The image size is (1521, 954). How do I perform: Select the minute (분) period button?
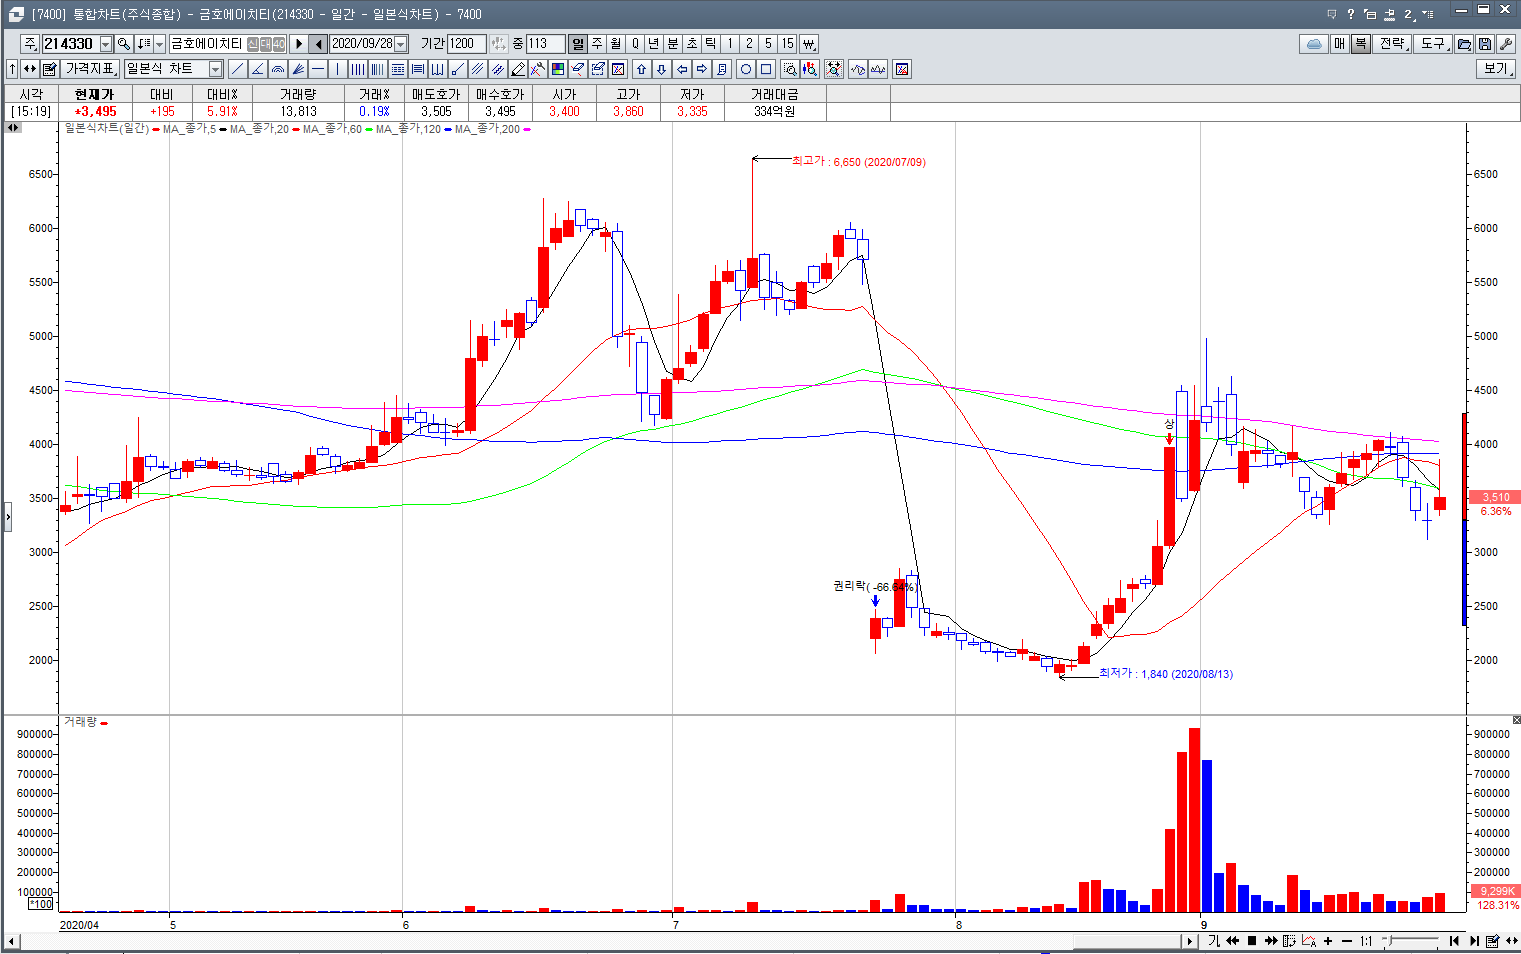tap(673, 43)
